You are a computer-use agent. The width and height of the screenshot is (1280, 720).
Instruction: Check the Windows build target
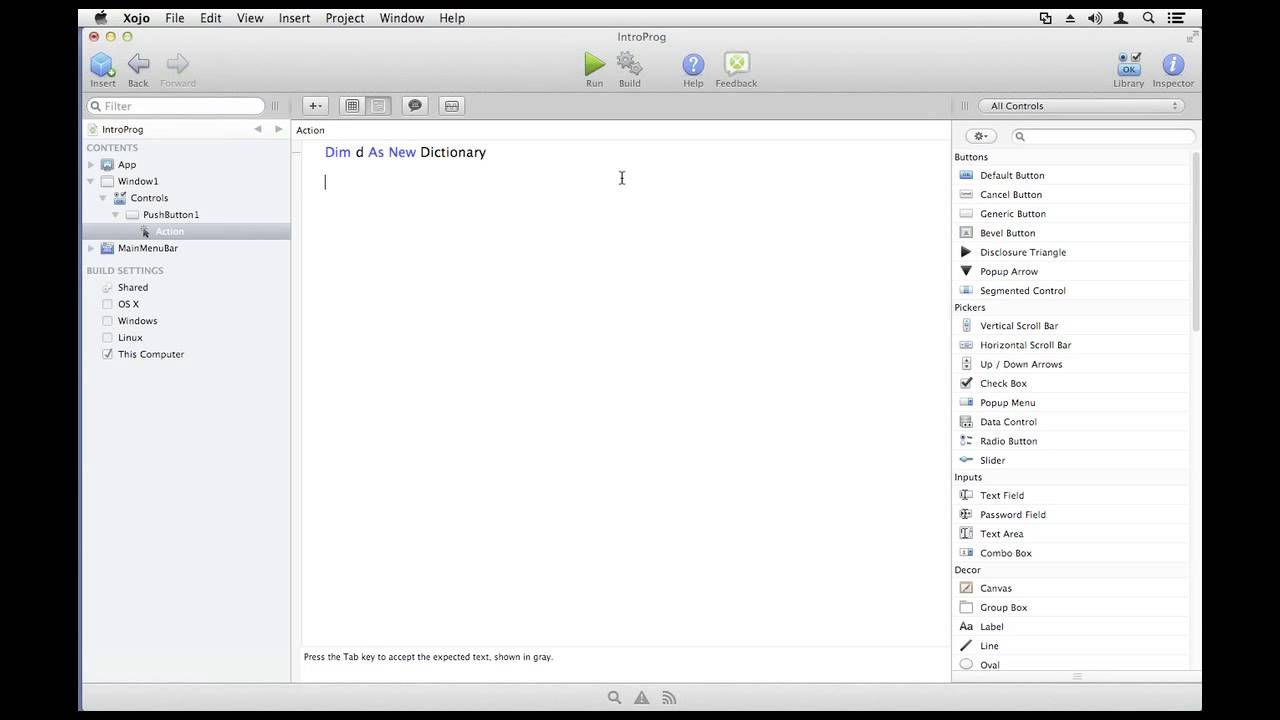click(108, 321)
